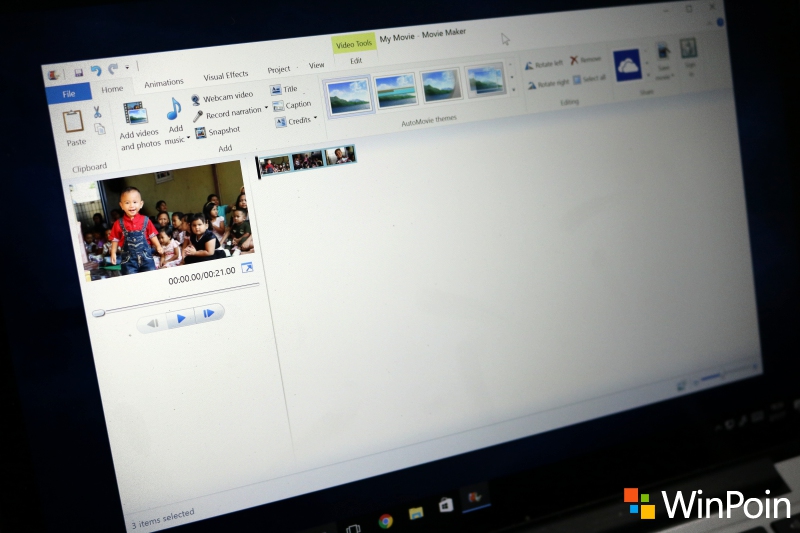
Task: Click Movie Maker app icon in title bar
Action: (x=54, y=75)
